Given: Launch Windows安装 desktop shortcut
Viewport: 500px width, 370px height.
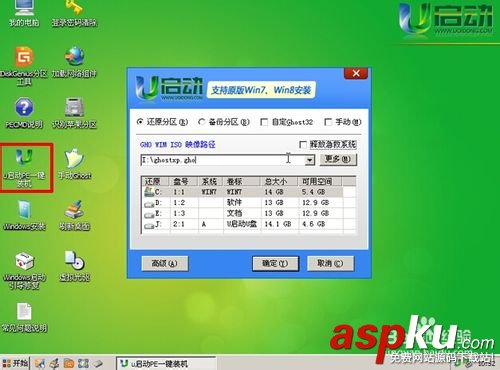Looking at the screenshot, I should tap(24, 215).
